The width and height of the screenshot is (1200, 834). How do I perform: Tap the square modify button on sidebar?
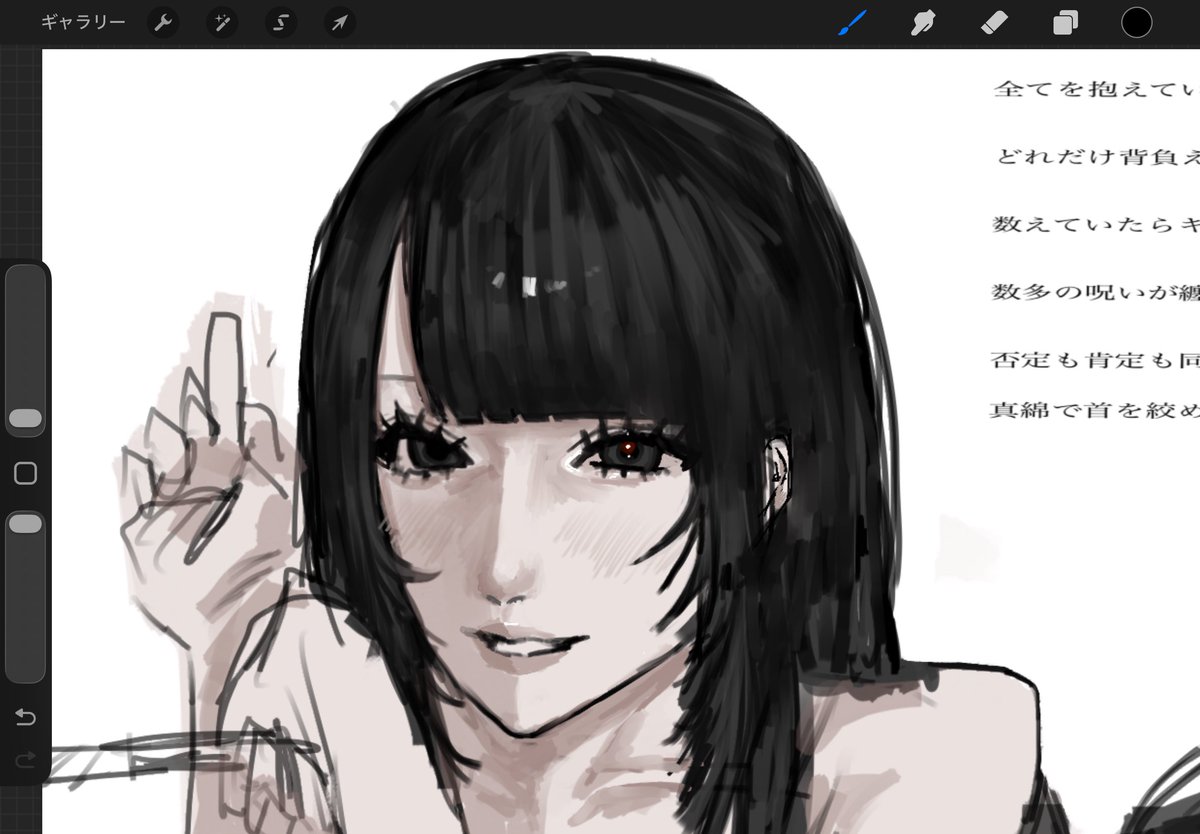[26, 473]
